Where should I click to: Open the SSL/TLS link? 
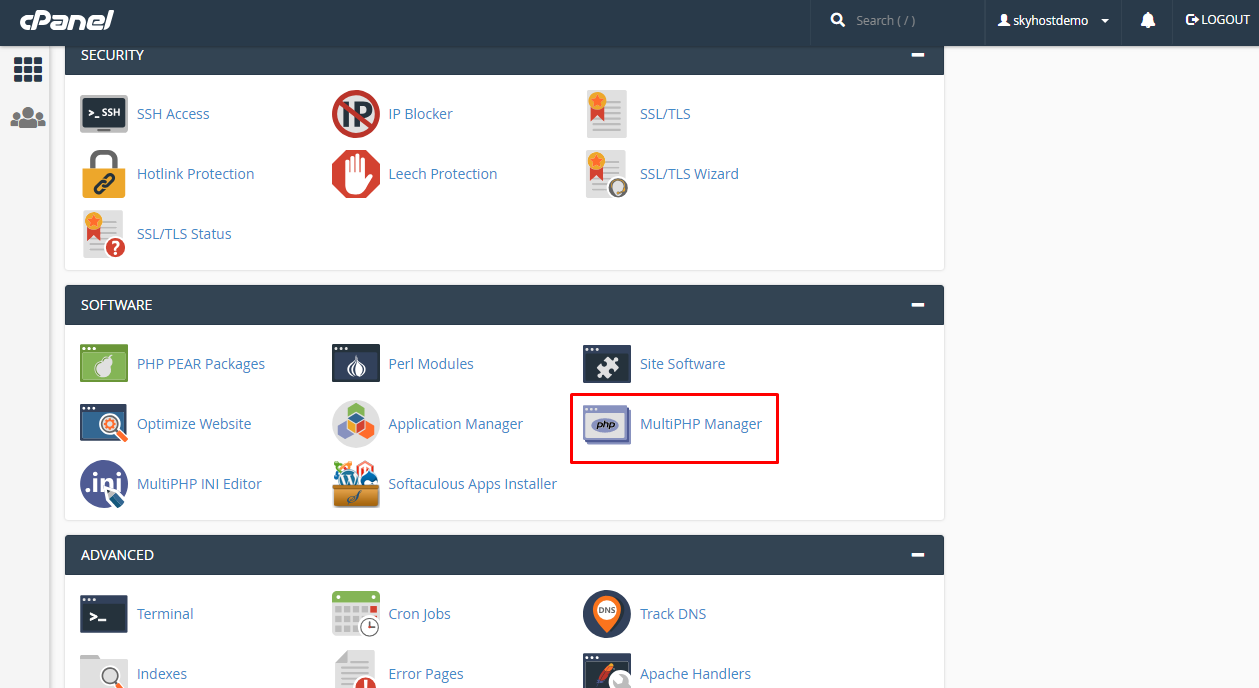point(665,114)
